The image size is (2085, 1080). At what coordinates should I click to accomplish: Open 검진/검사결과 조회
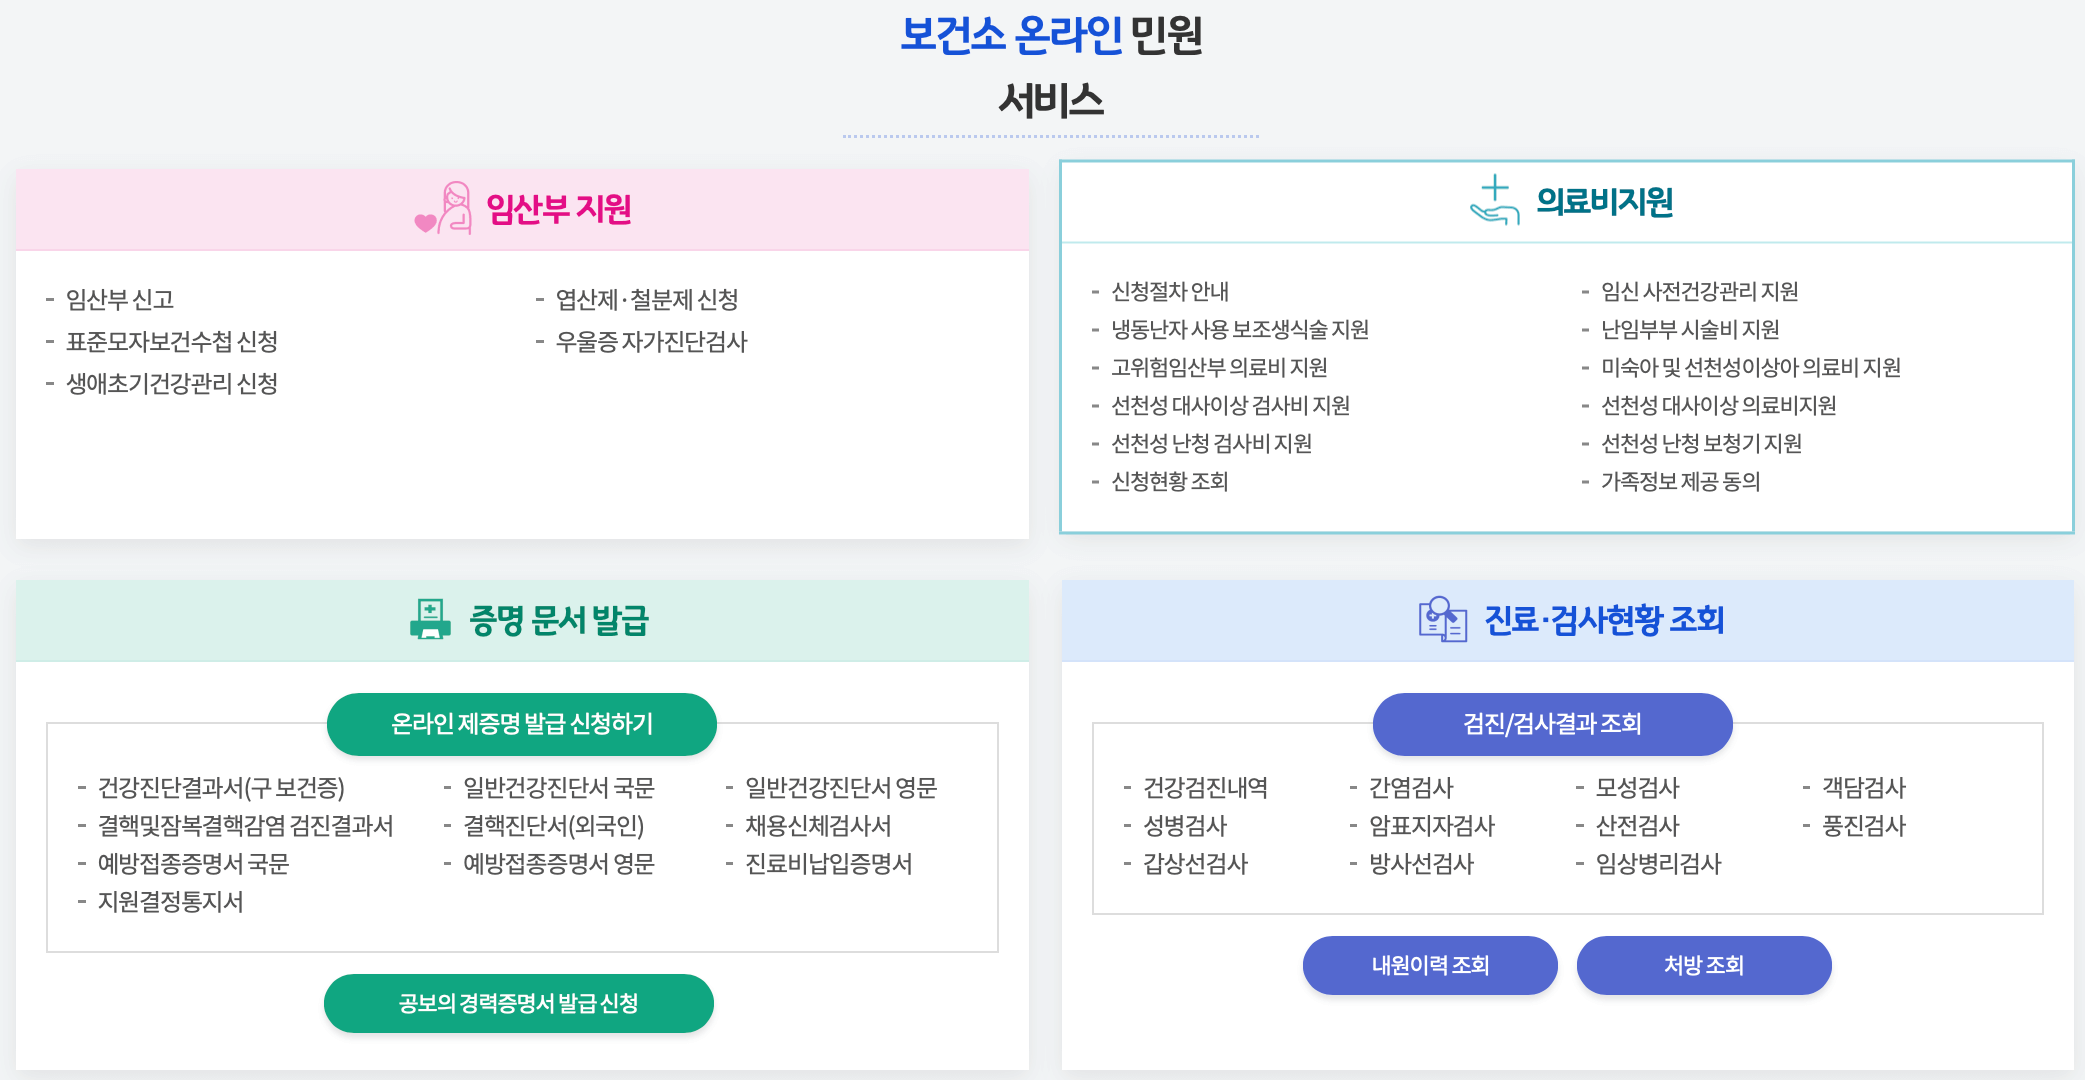(x=1552, y=724)
